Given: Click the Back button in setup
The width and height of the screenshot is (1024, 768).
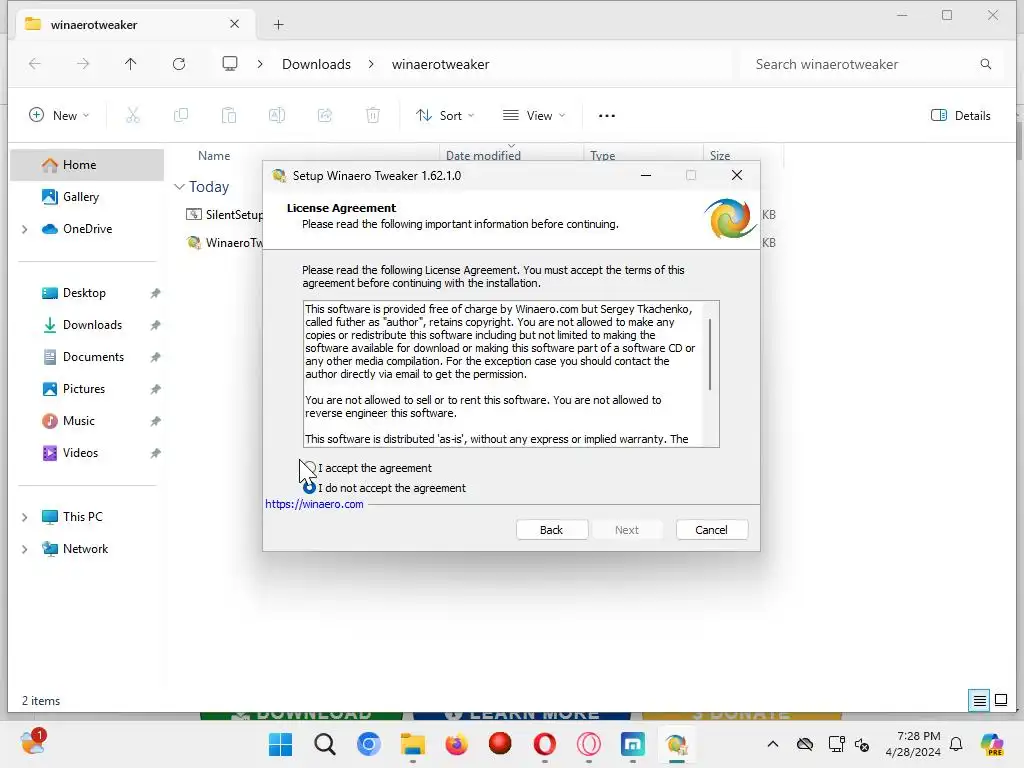Looking at the screenshot, I should tap(551, 530).
